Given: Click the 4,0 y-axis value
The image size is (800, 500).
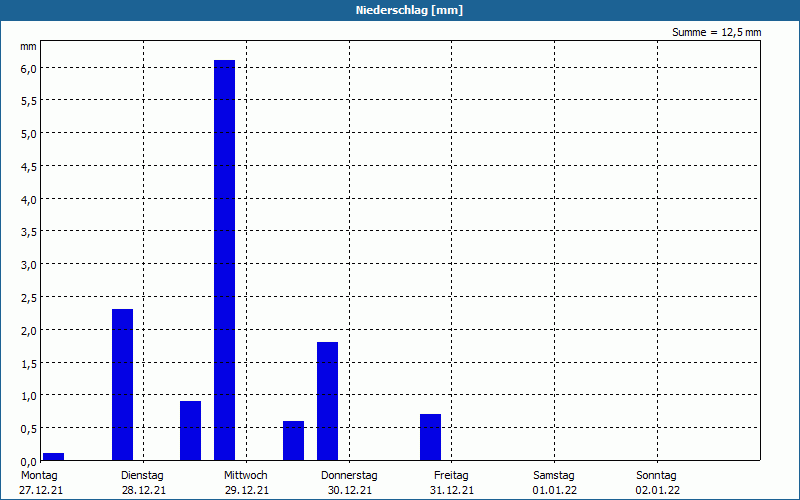Looking at the screenshot, I should coord(29,200).
